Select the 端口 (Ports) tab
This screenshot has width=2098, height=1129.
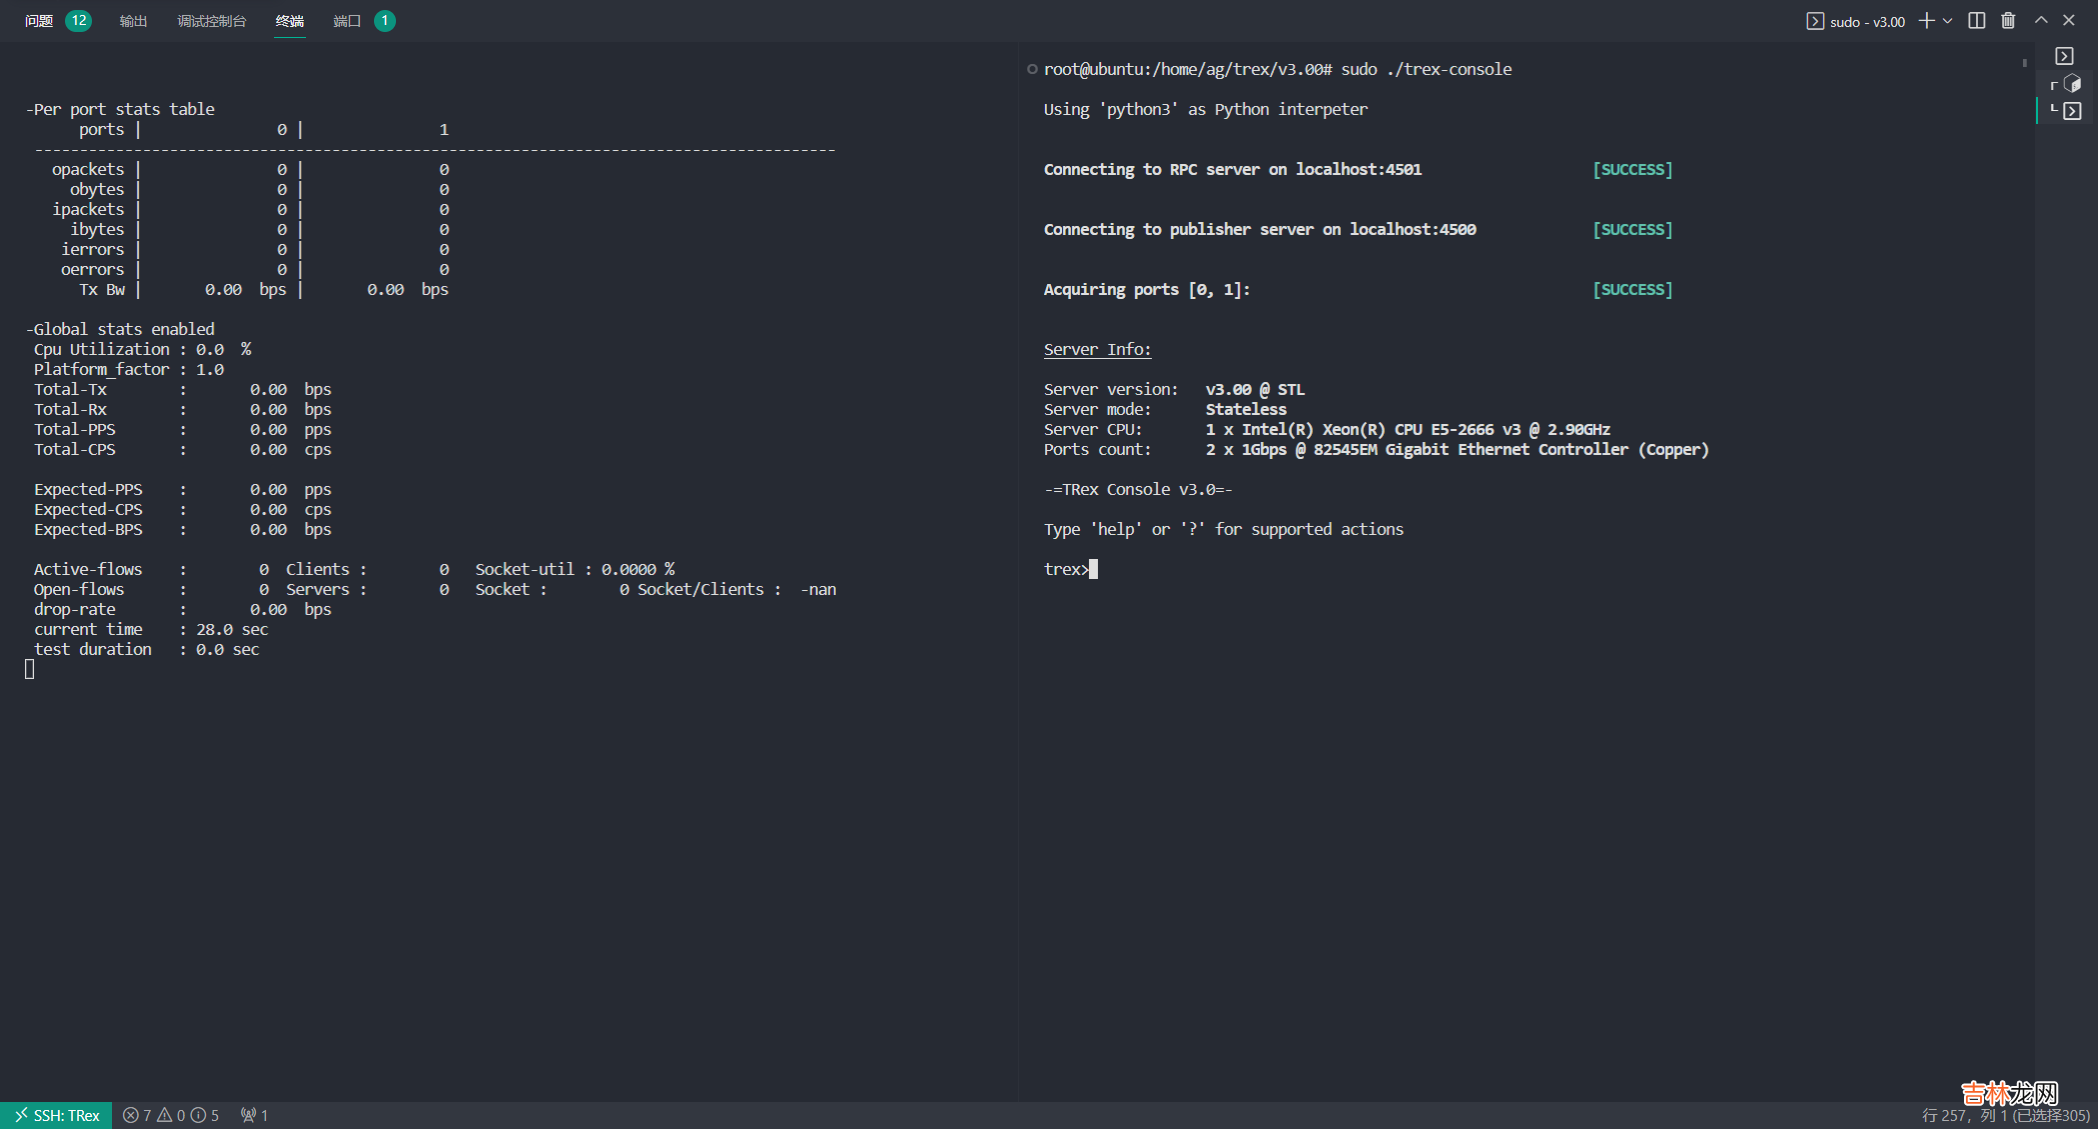tap(346, 21)
